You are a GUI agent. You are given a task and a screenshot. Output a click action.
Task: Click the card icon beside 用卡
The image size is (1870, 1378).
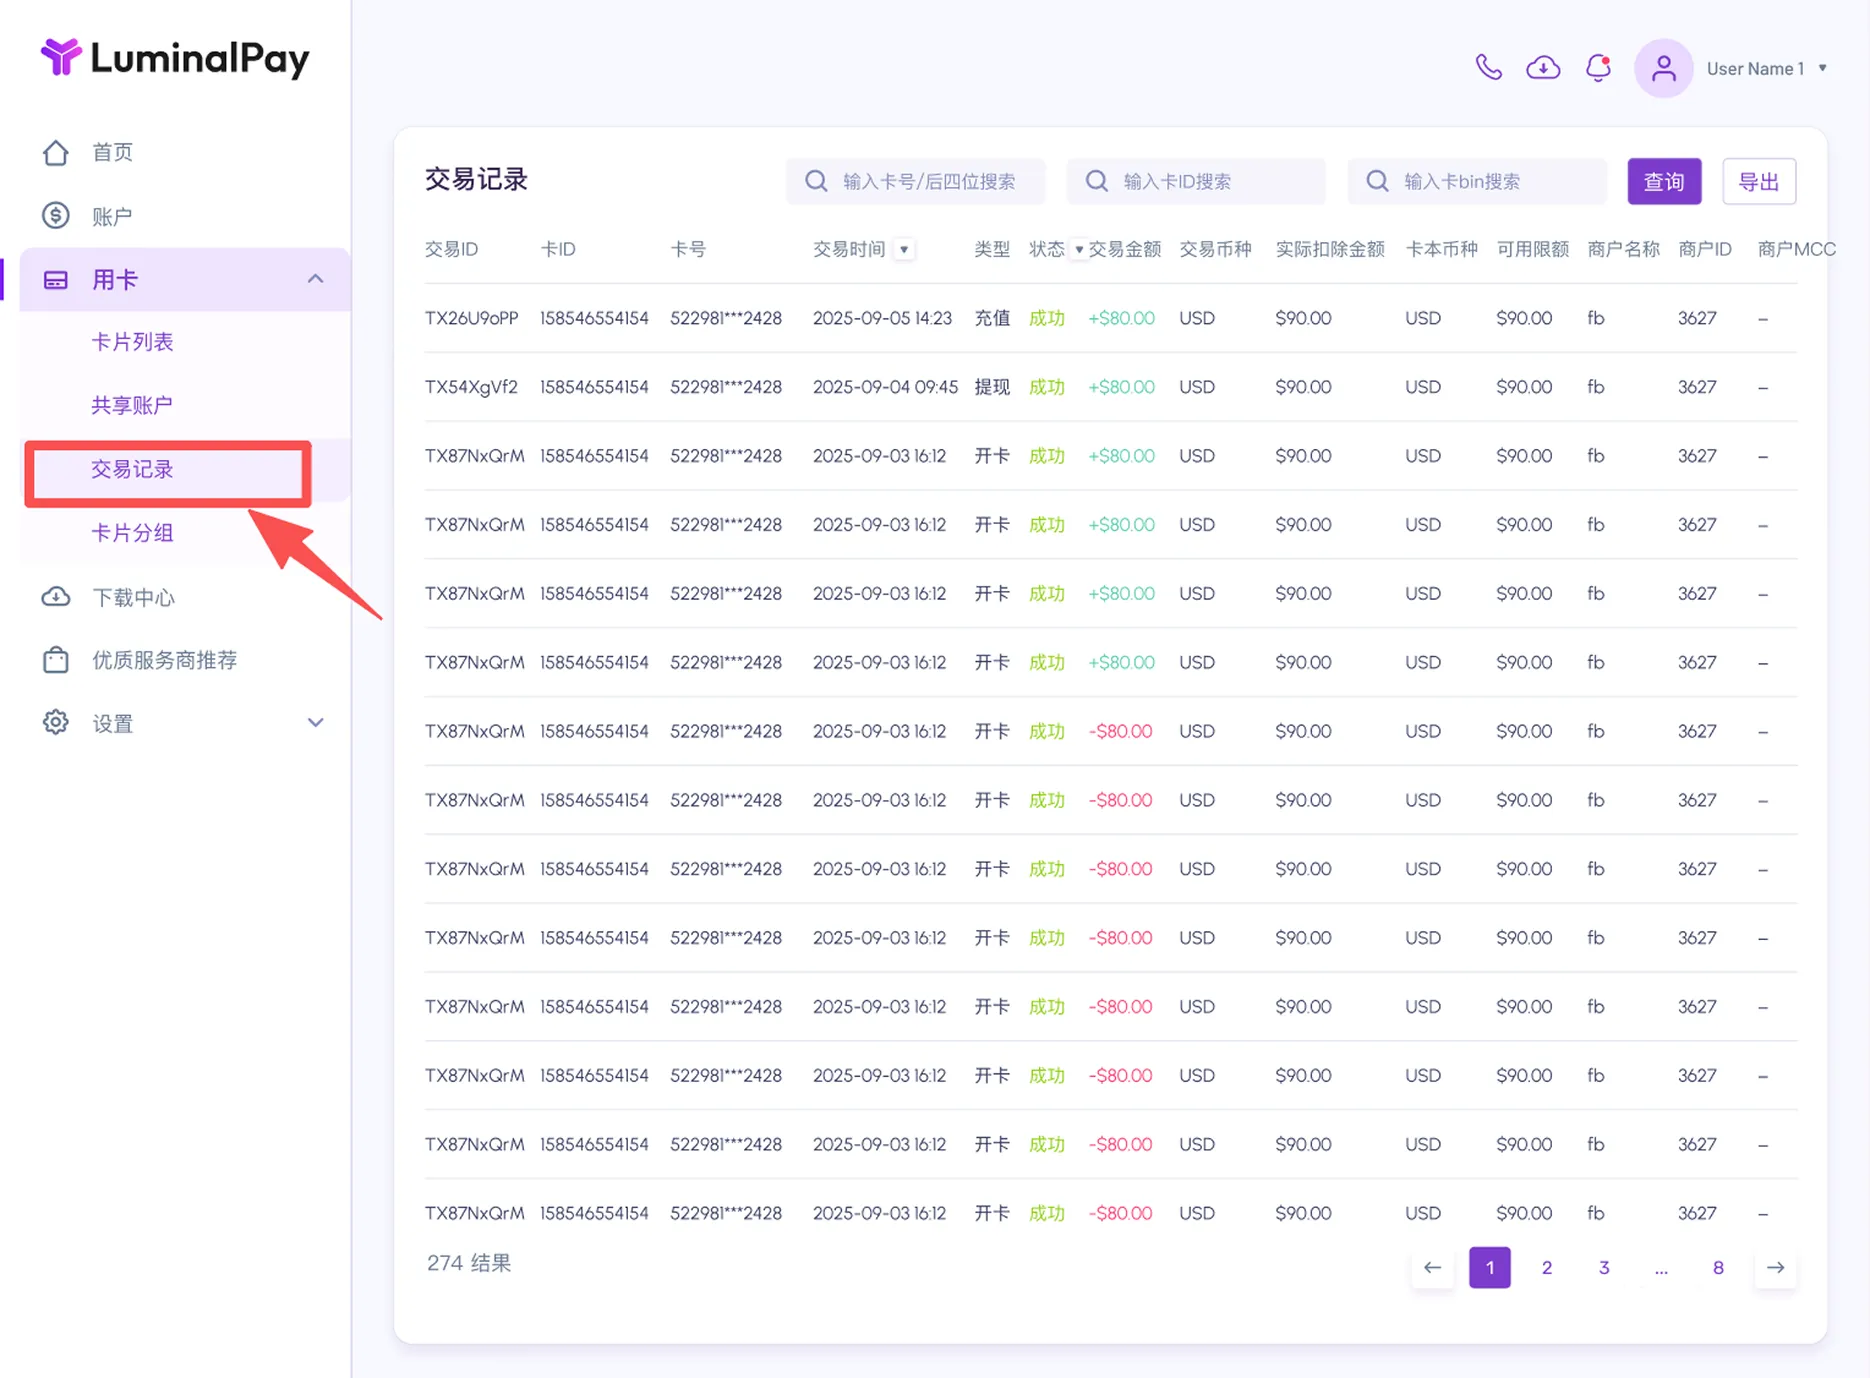56,280
